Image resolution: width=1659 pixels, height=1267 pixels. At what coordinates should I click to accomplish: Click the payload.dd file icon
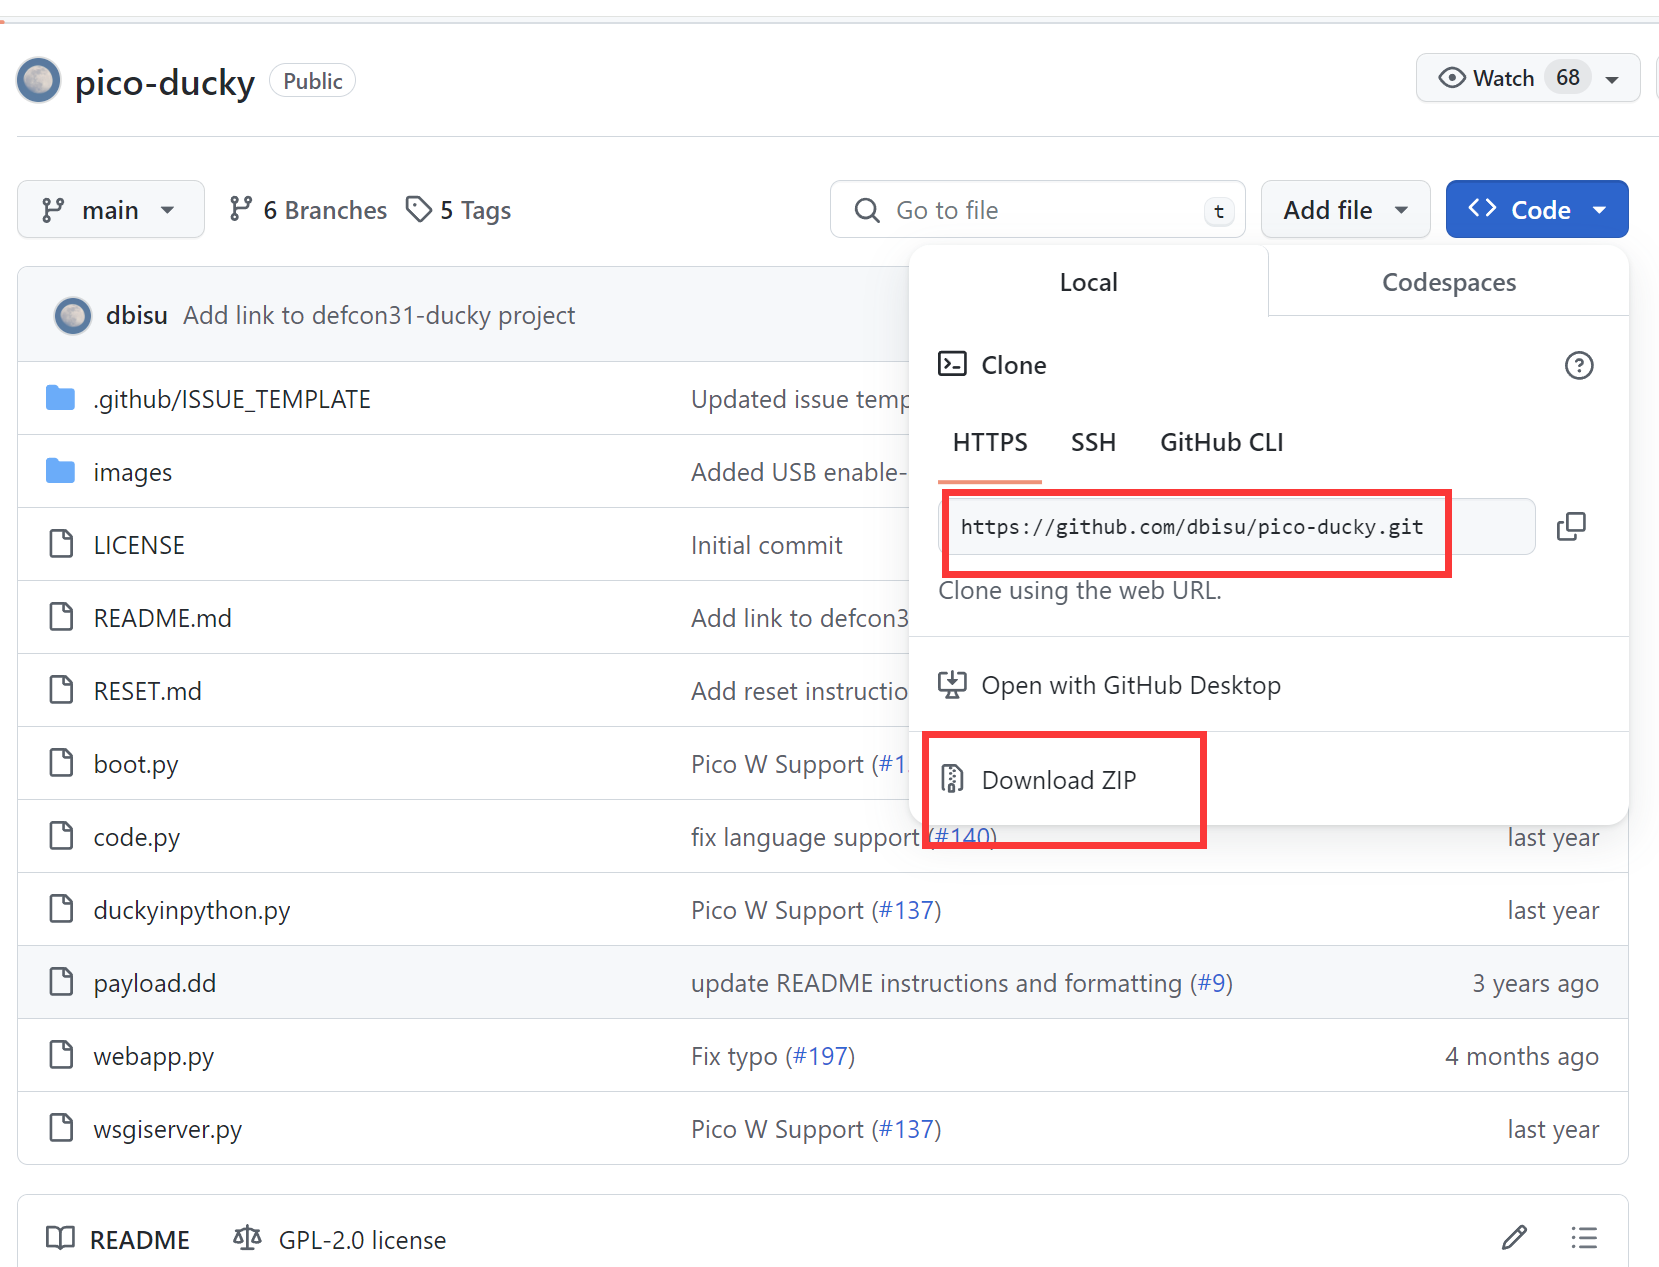click(61, 982)
